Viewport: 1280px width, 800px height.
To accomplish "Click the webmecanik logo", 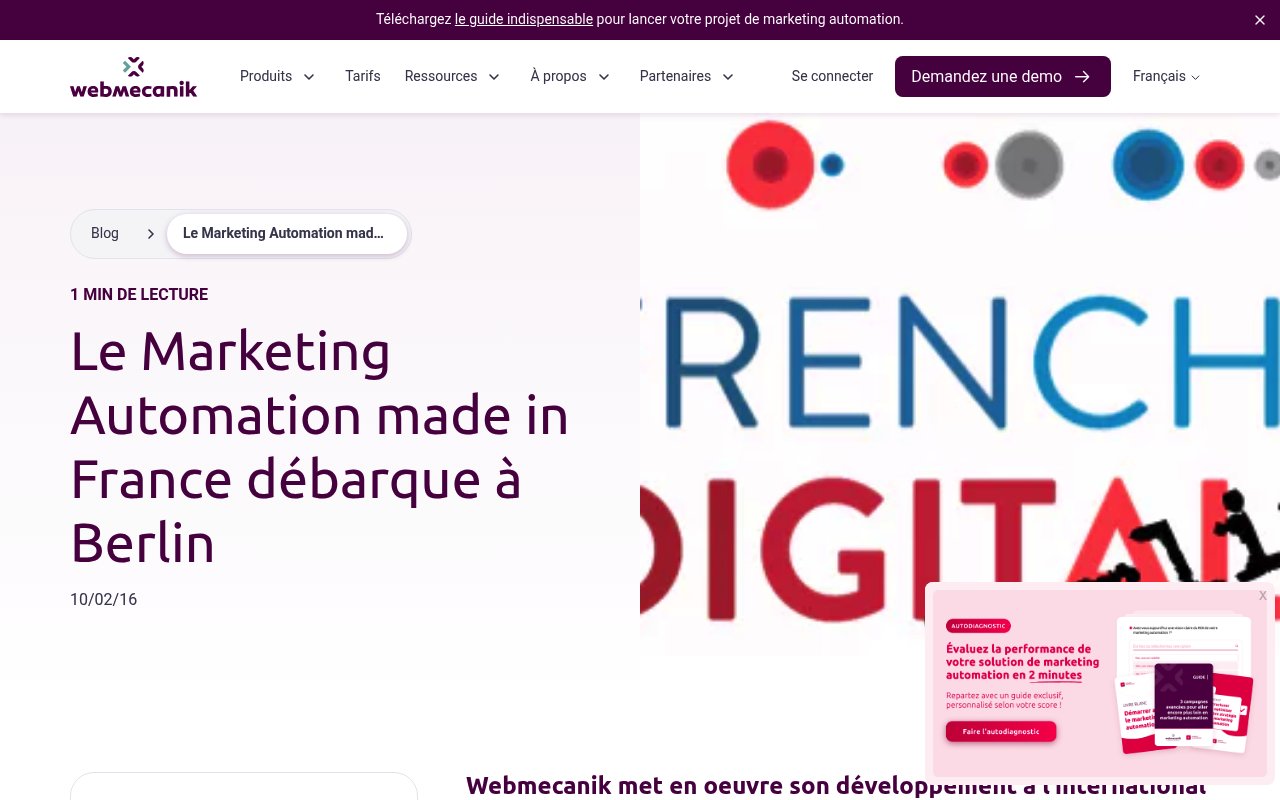I will [133, 77].
